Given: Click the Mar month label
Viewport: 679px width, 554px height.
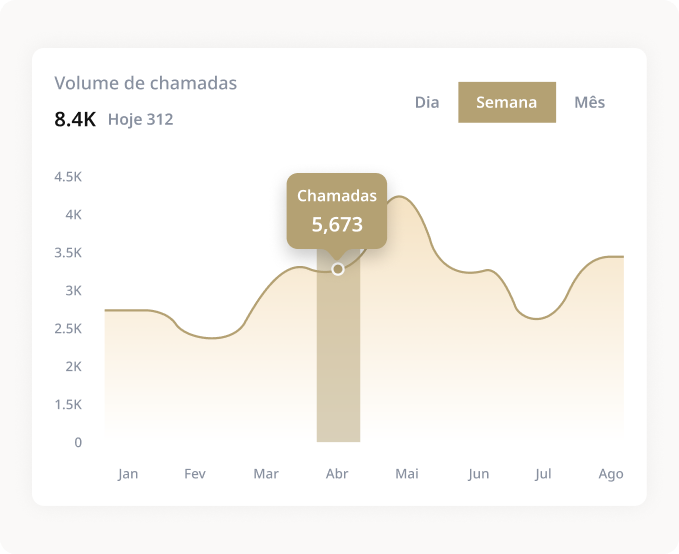Looking at the screenshot, I should 266,473.
